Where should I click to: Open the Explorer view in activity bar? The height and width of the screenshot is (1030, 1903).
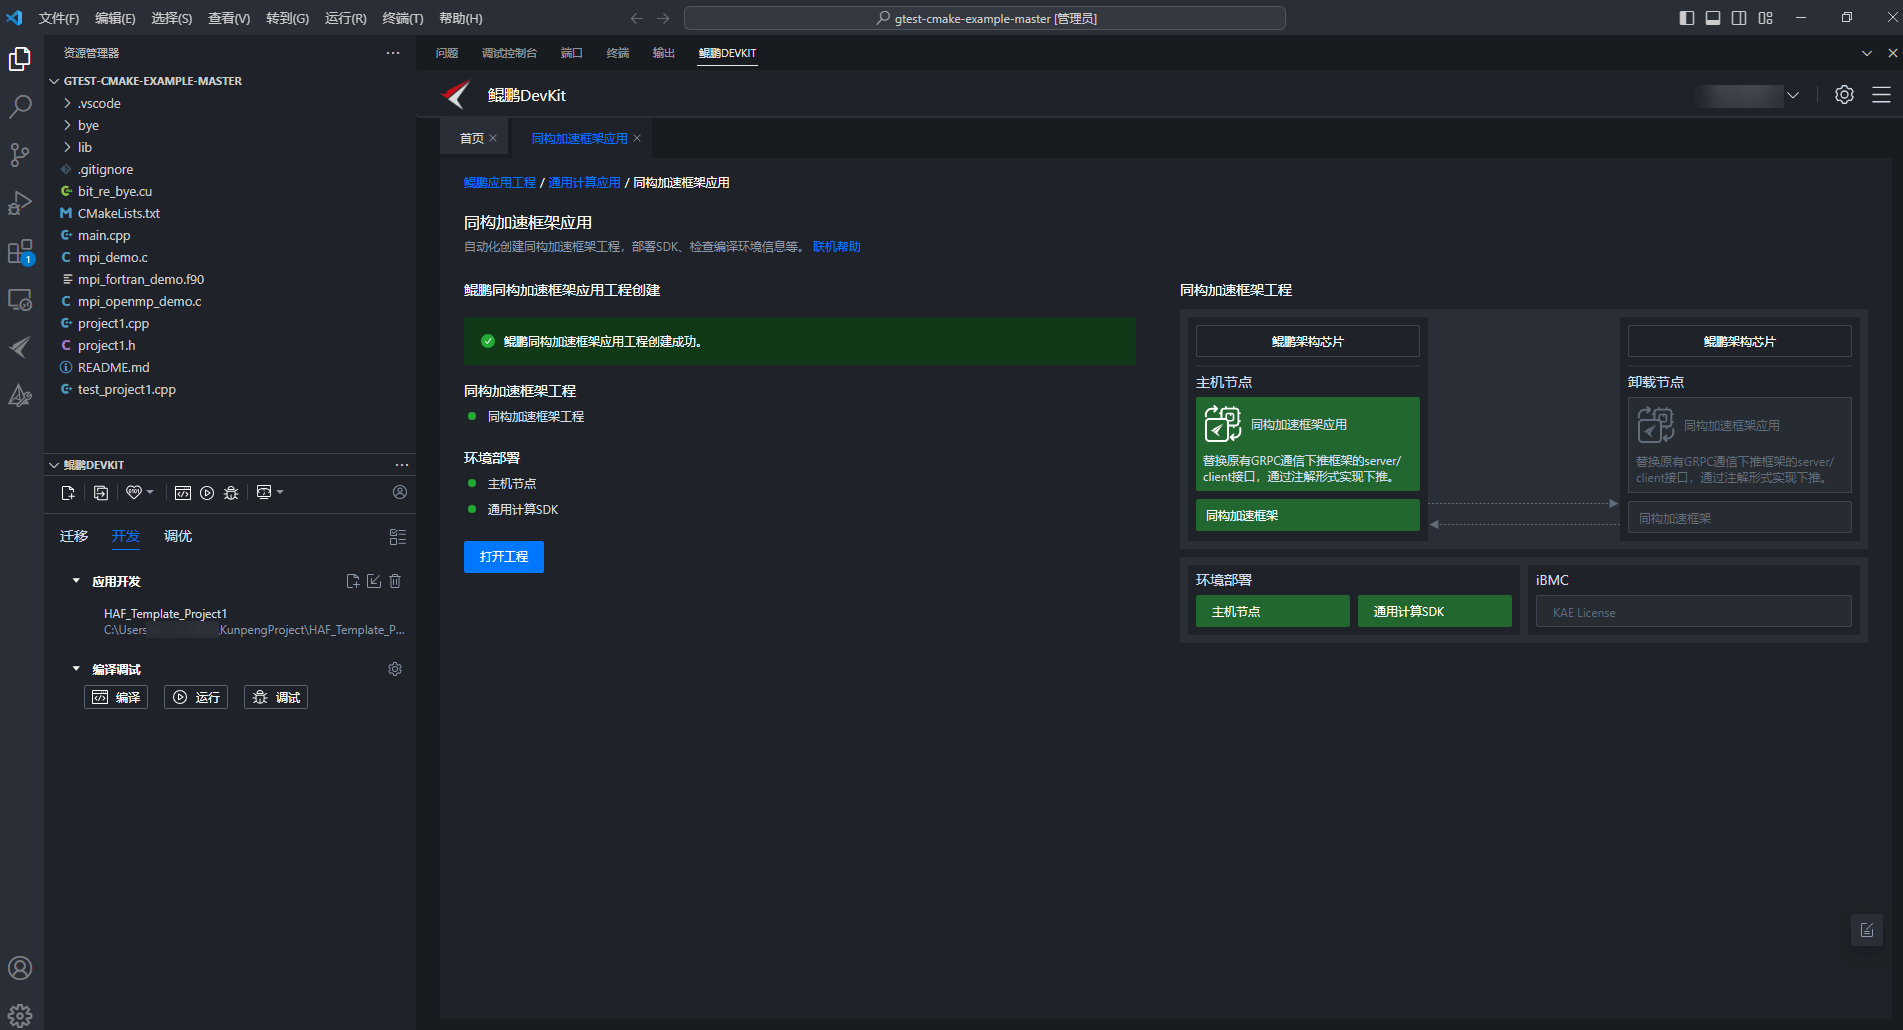click(20, 59)
